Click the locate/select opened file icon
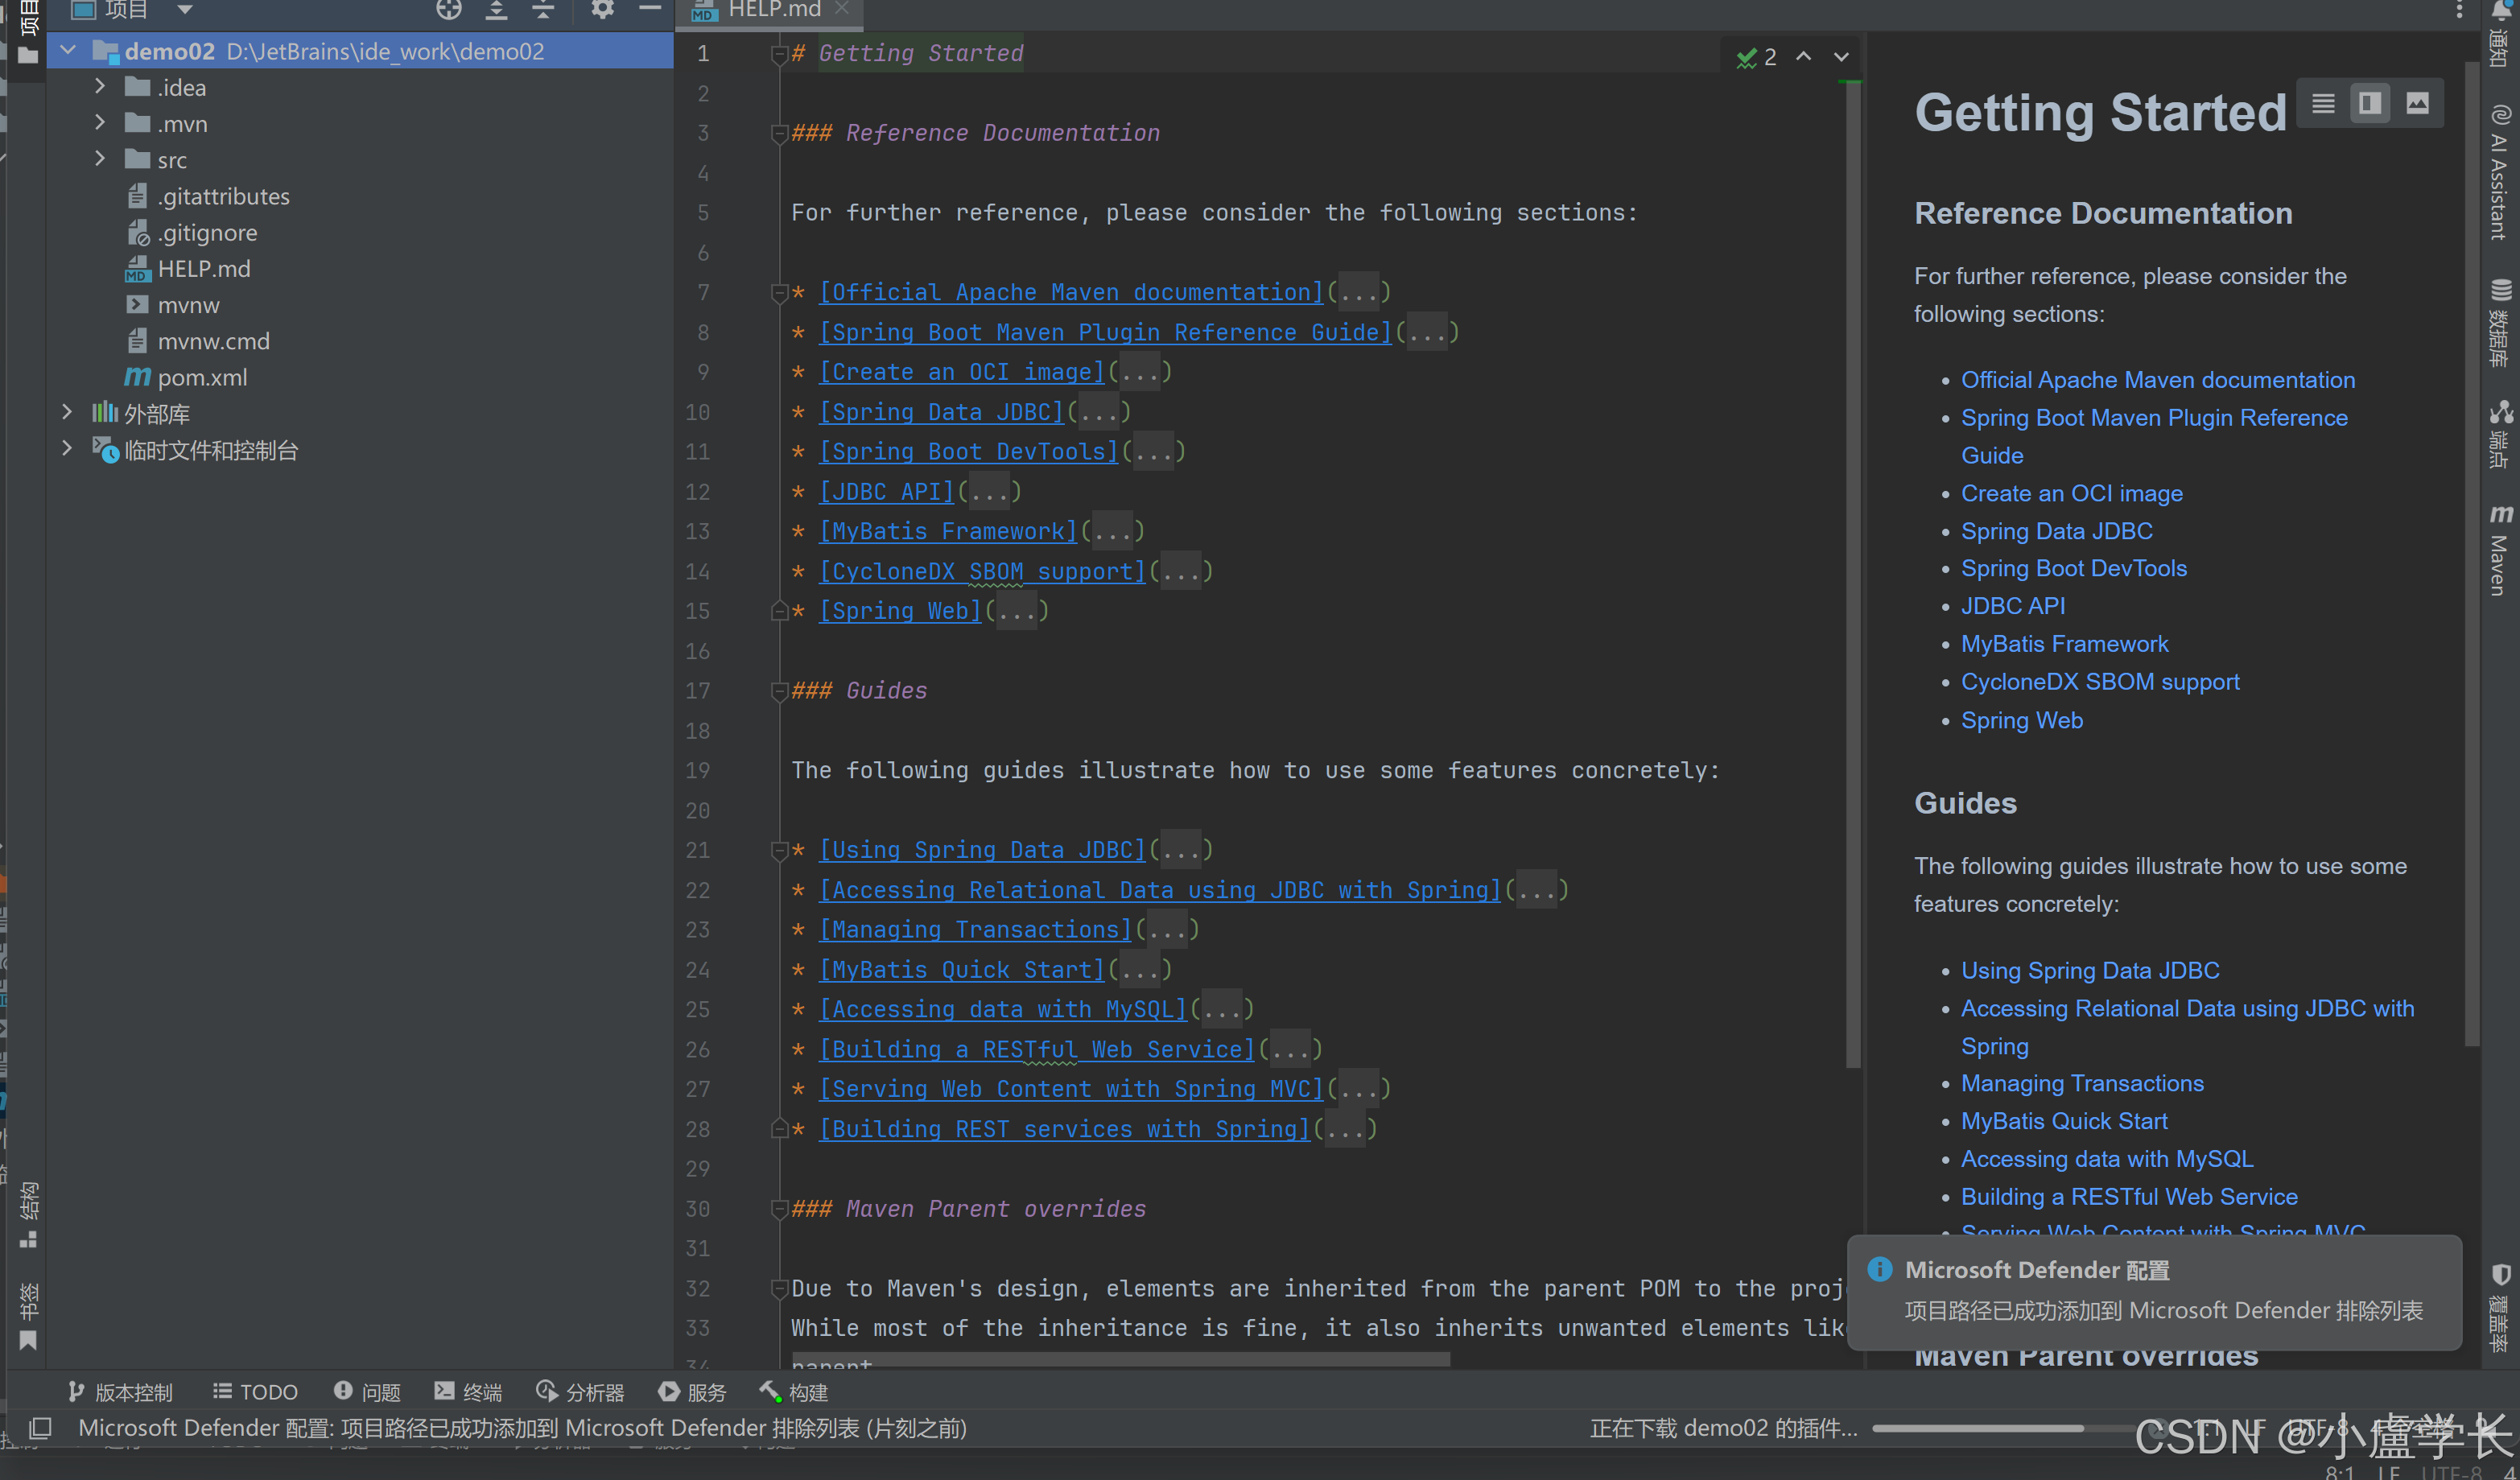The width and height of the screenshot is (2520, 1480). click(449, 10)
